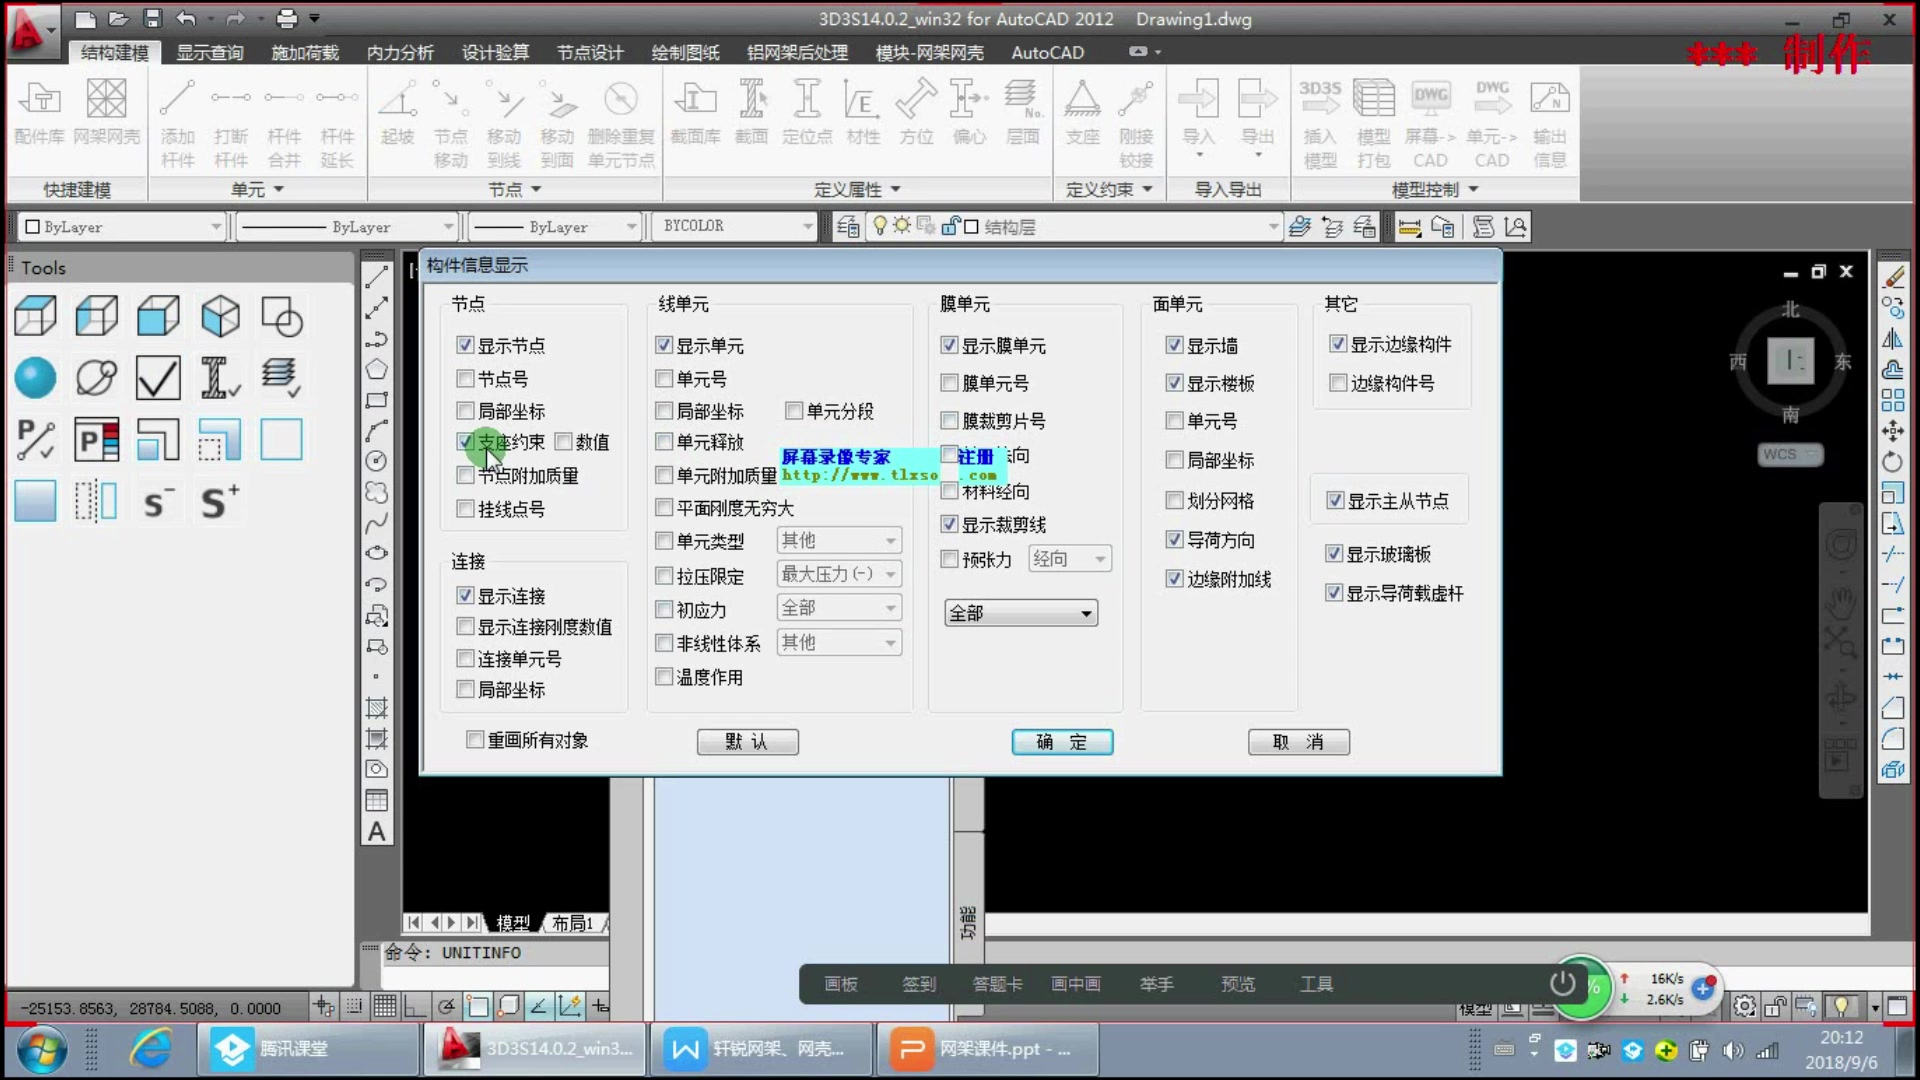
Task: Open the 3D3S 插入模型 tool
Action: click(1319, 115)
